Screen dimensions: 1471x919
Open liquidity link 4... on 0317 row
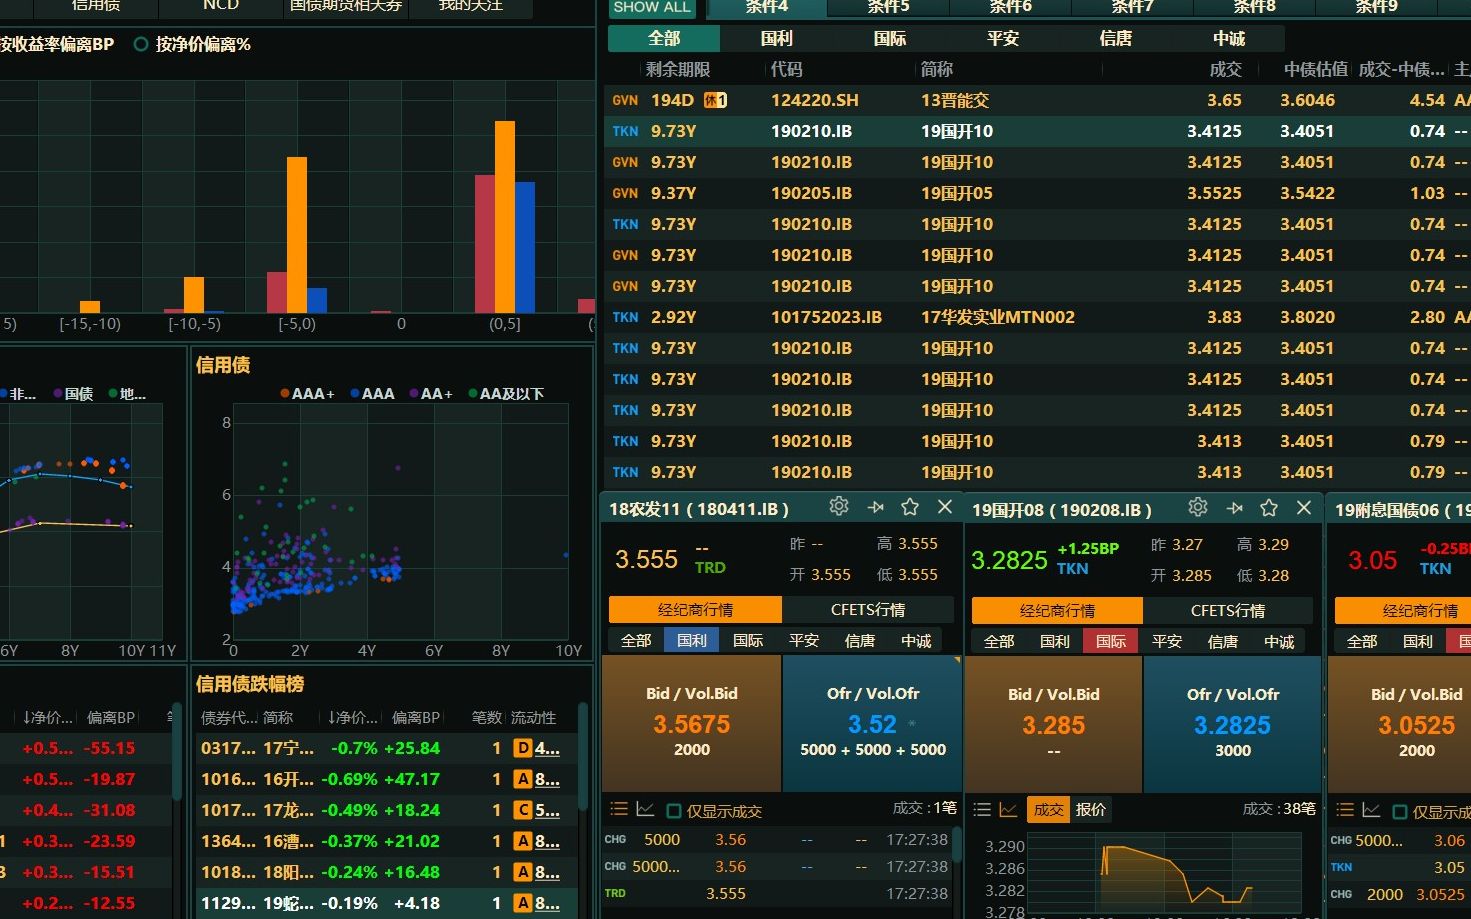click(547, 748)
